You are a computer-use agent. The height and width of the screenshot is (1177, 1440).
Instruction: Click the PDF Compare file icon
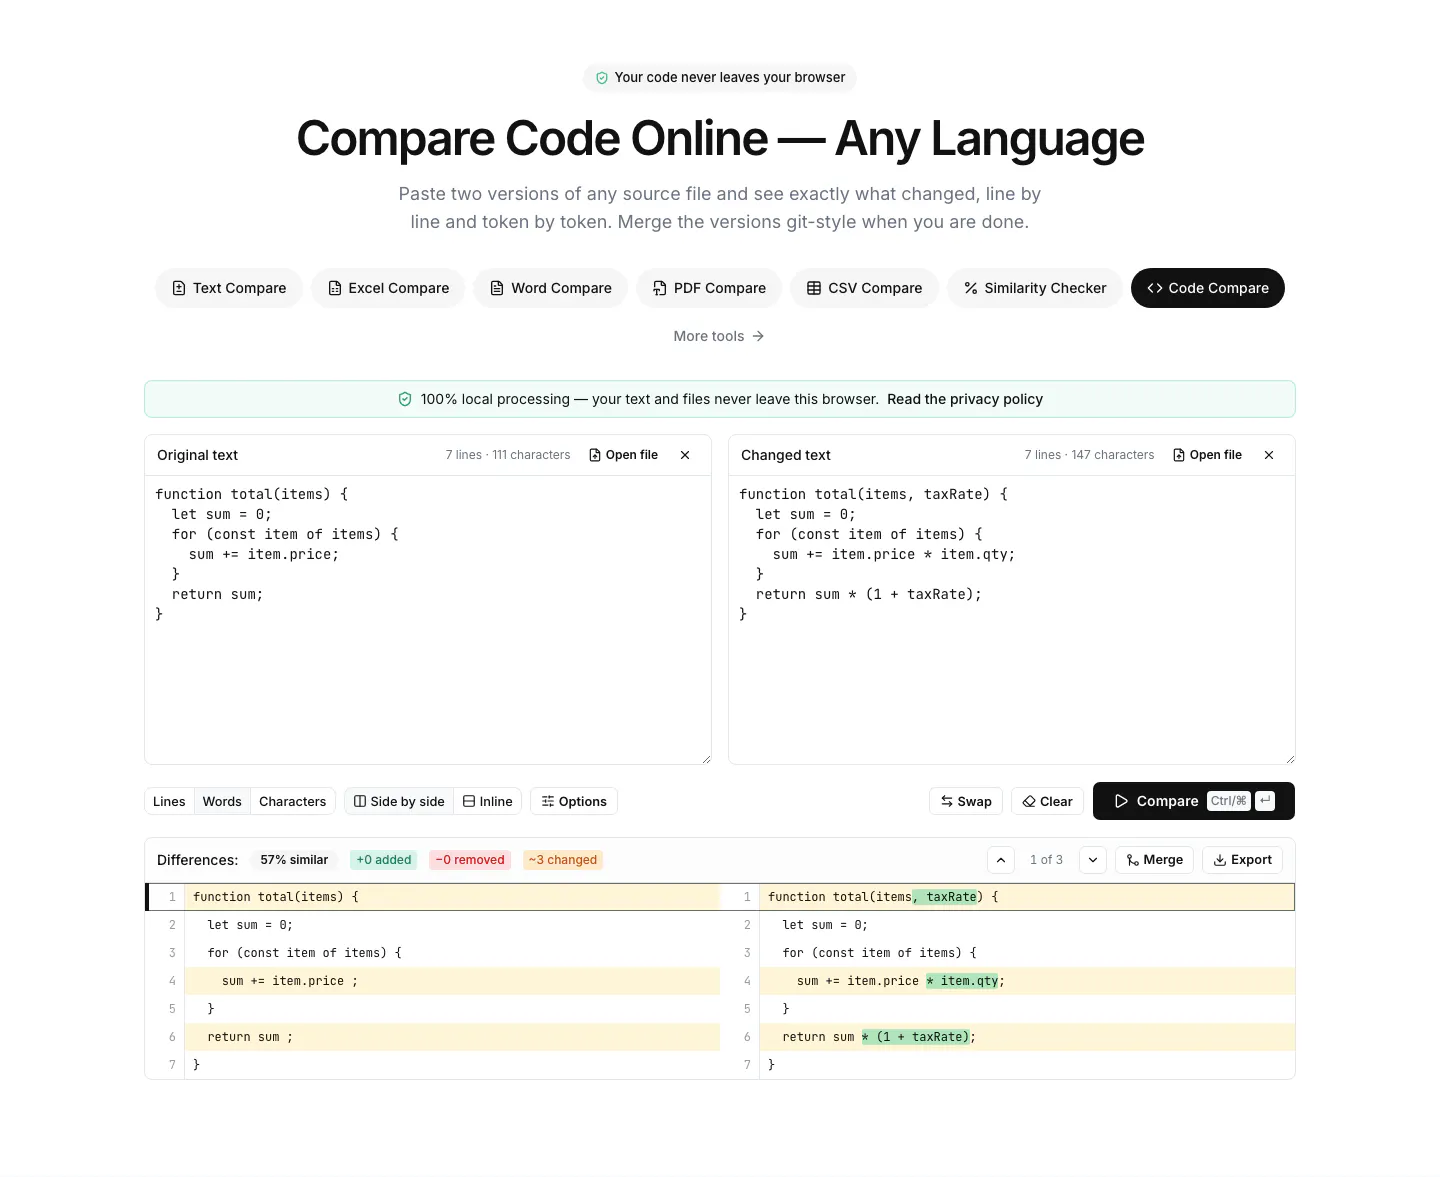pyautogui.click(x=660, y=288)
